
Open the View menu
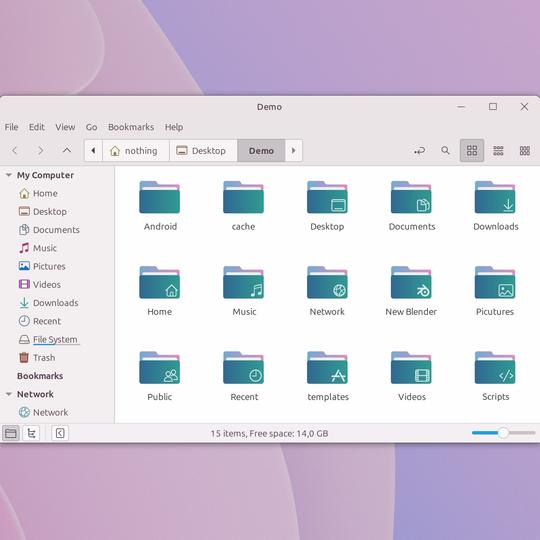(65, 127)
